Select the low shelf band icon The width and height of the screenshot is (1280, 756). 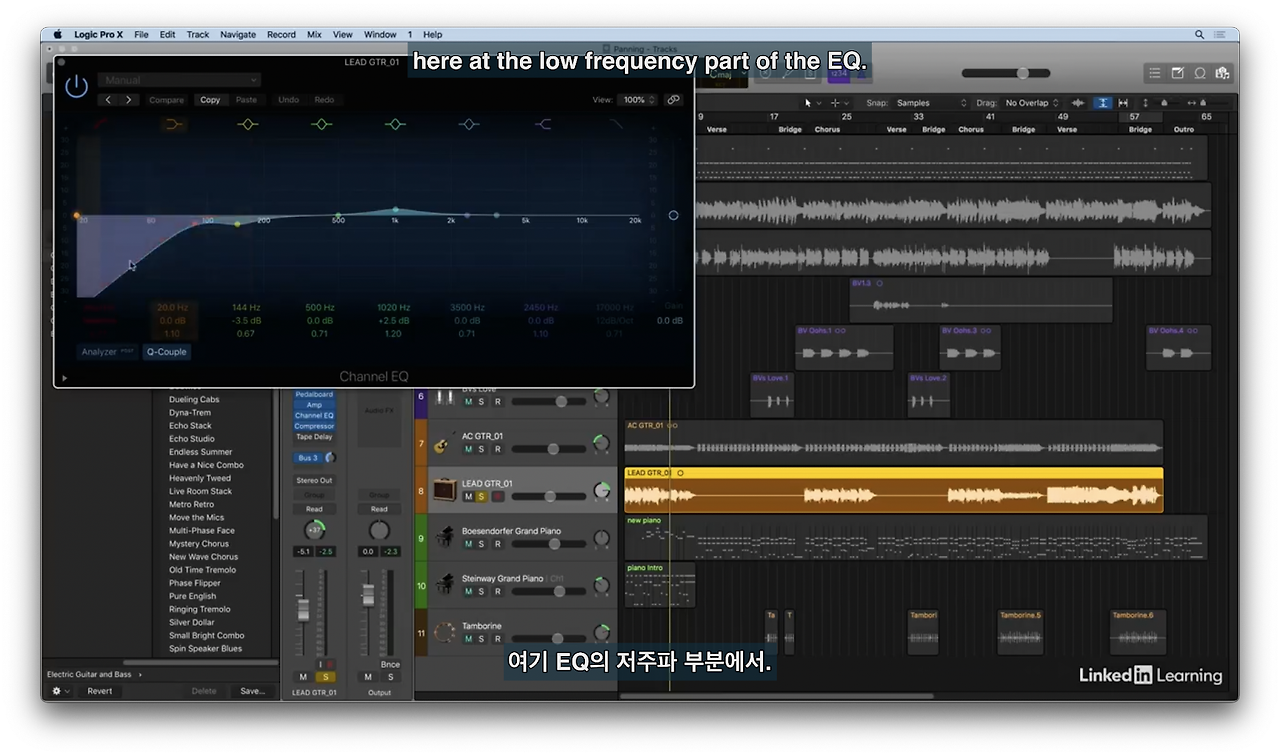point(175,124)
